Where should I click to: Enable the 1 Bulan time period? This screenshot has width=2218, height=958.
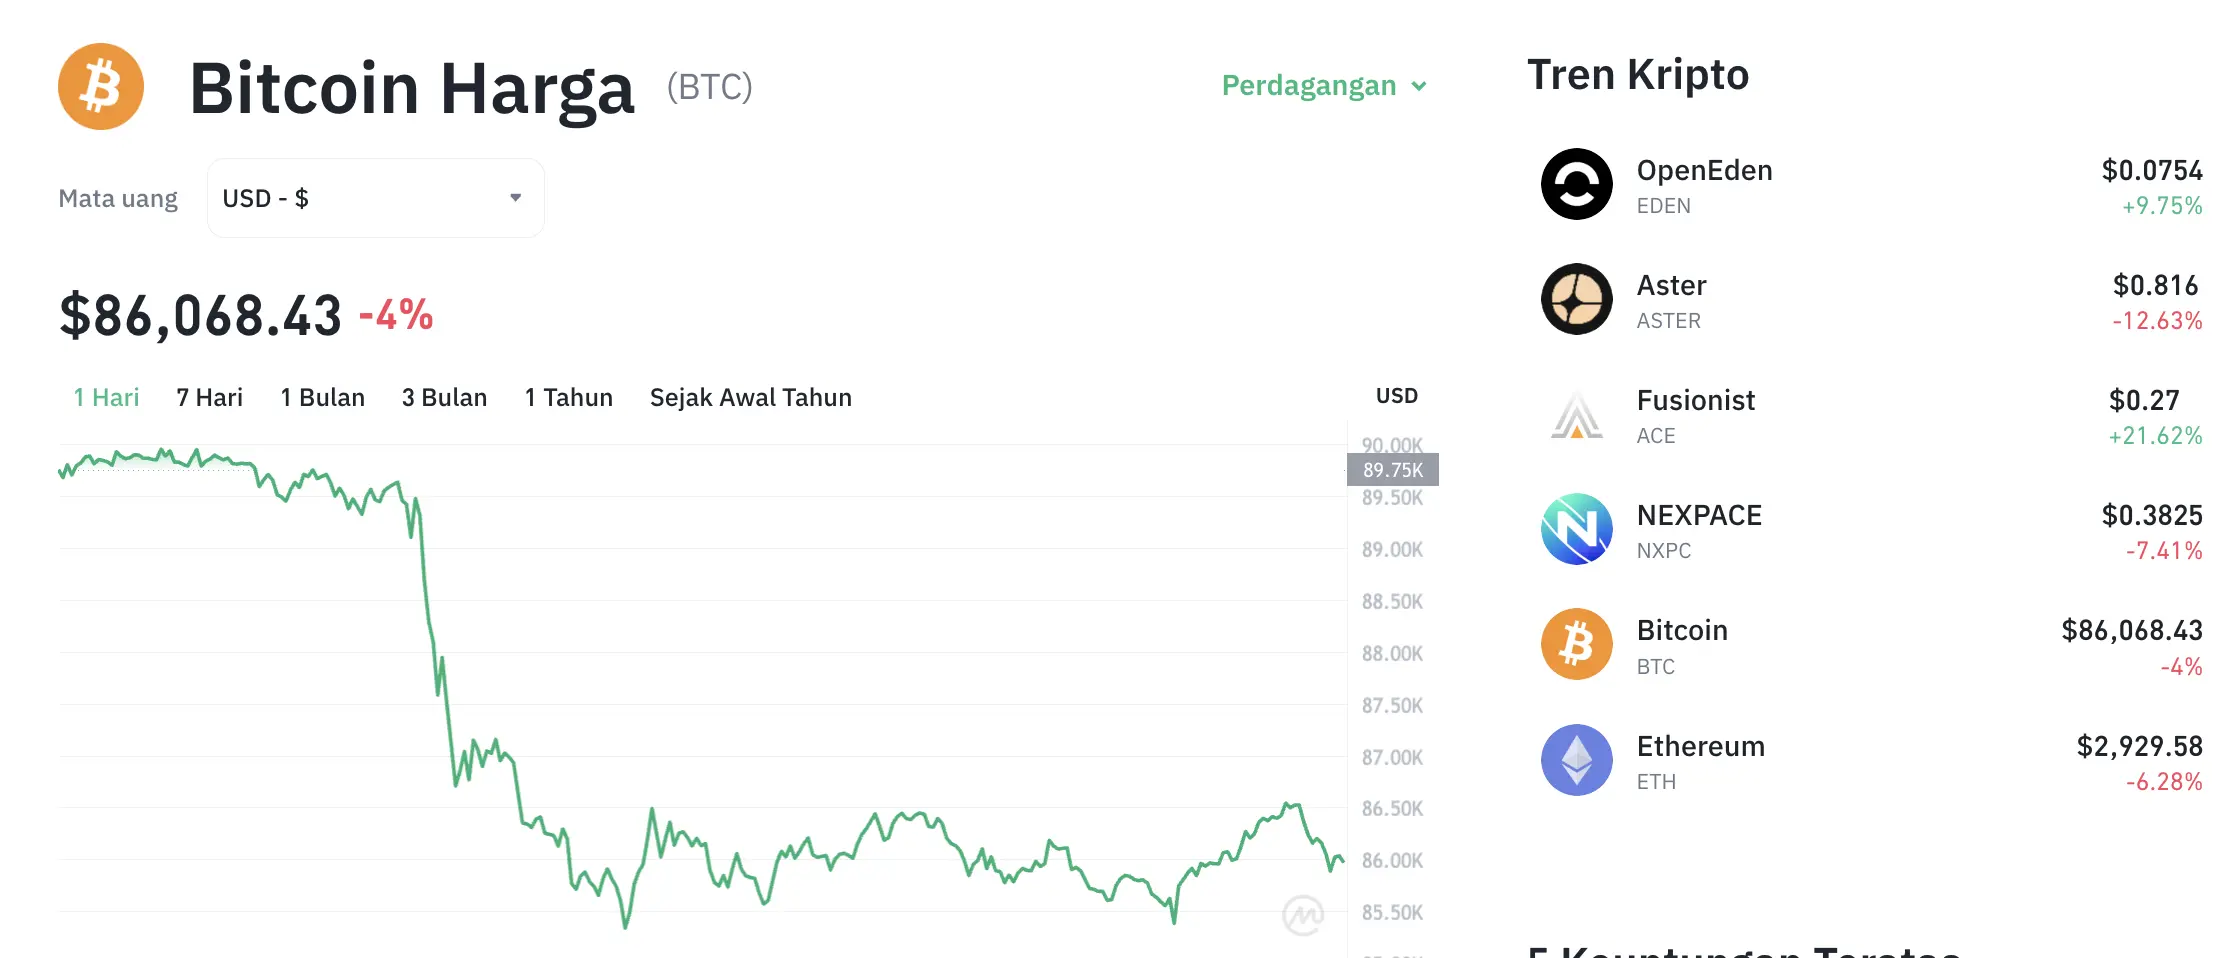[x=322, y=397]
